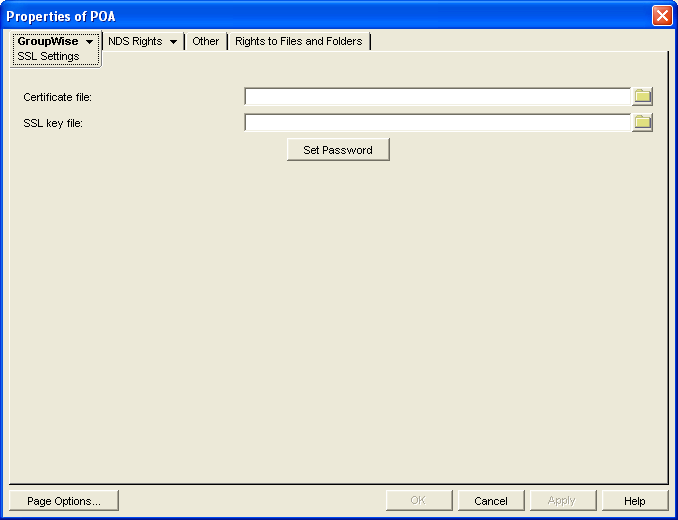Click the Set Password button
Image resolution: width=678 pixels, height=520 pixels.
338,150
